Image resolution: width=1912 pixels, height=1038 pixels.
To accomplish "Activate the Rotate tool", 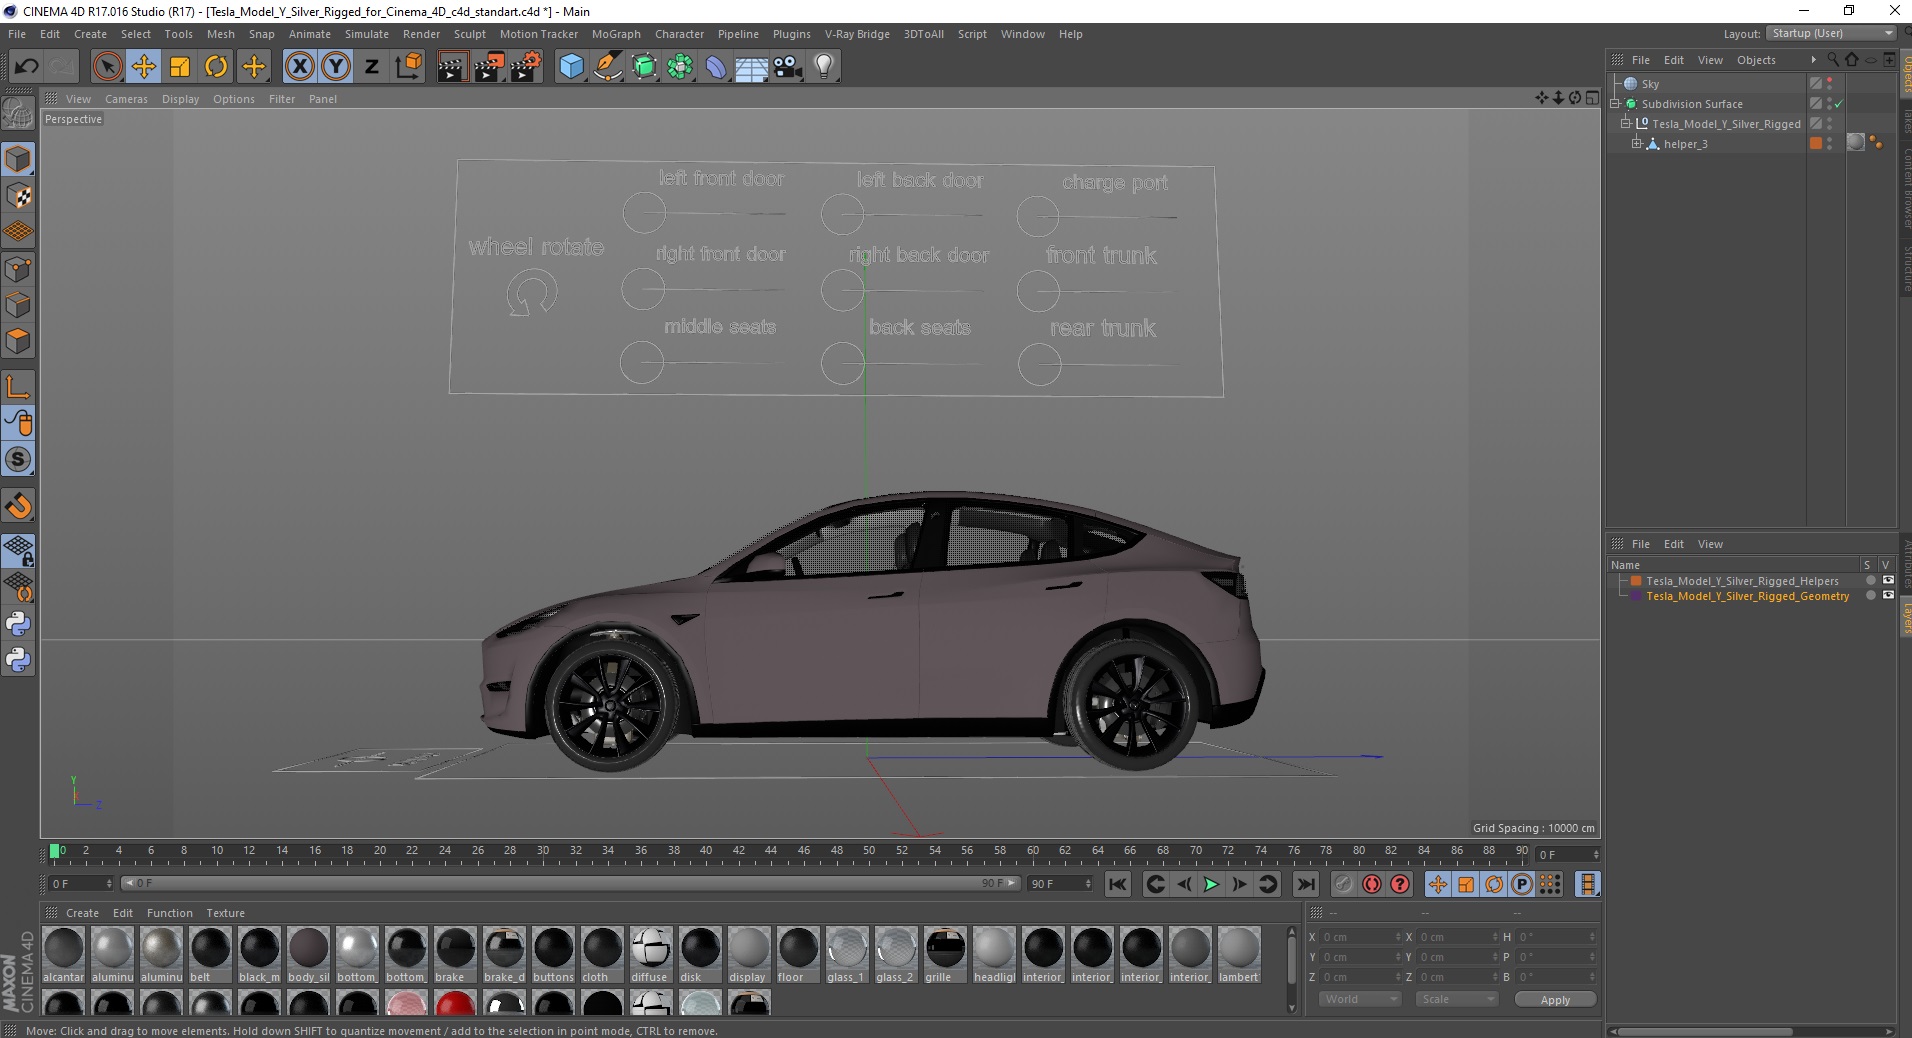I will (x=216, y=67).
